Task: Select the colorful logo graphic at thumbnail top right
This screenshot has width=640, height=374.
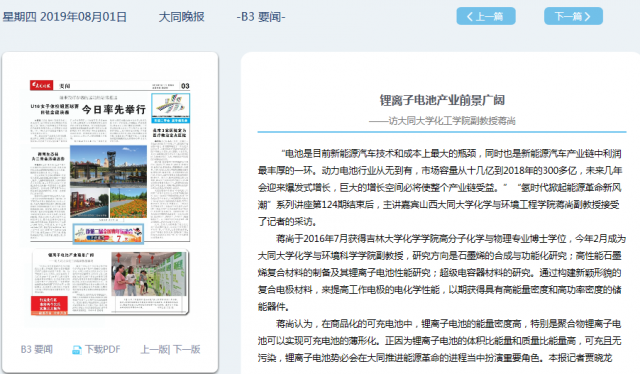Action: [171, 108]
